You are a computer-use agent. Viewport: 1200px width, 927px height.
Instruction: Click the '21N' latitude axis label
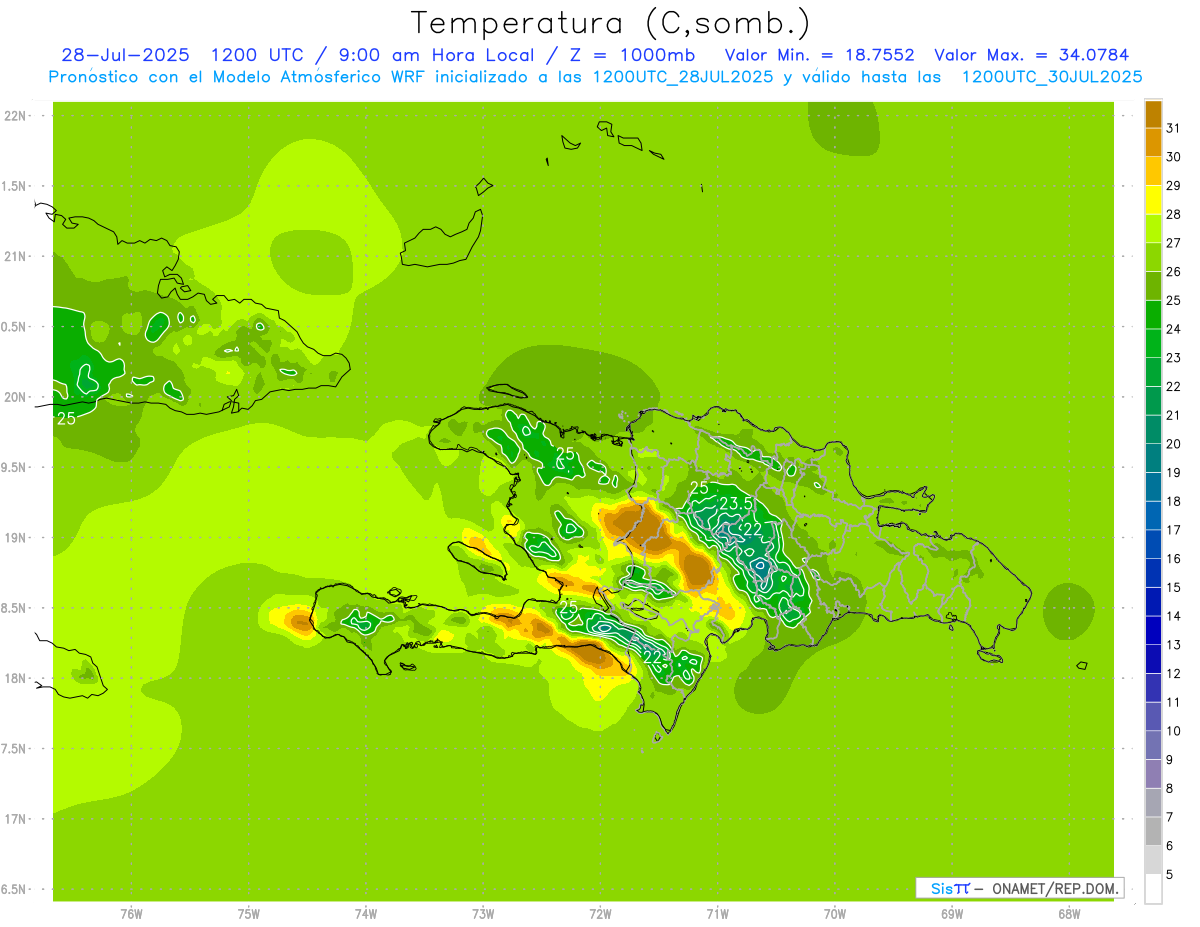15,257
